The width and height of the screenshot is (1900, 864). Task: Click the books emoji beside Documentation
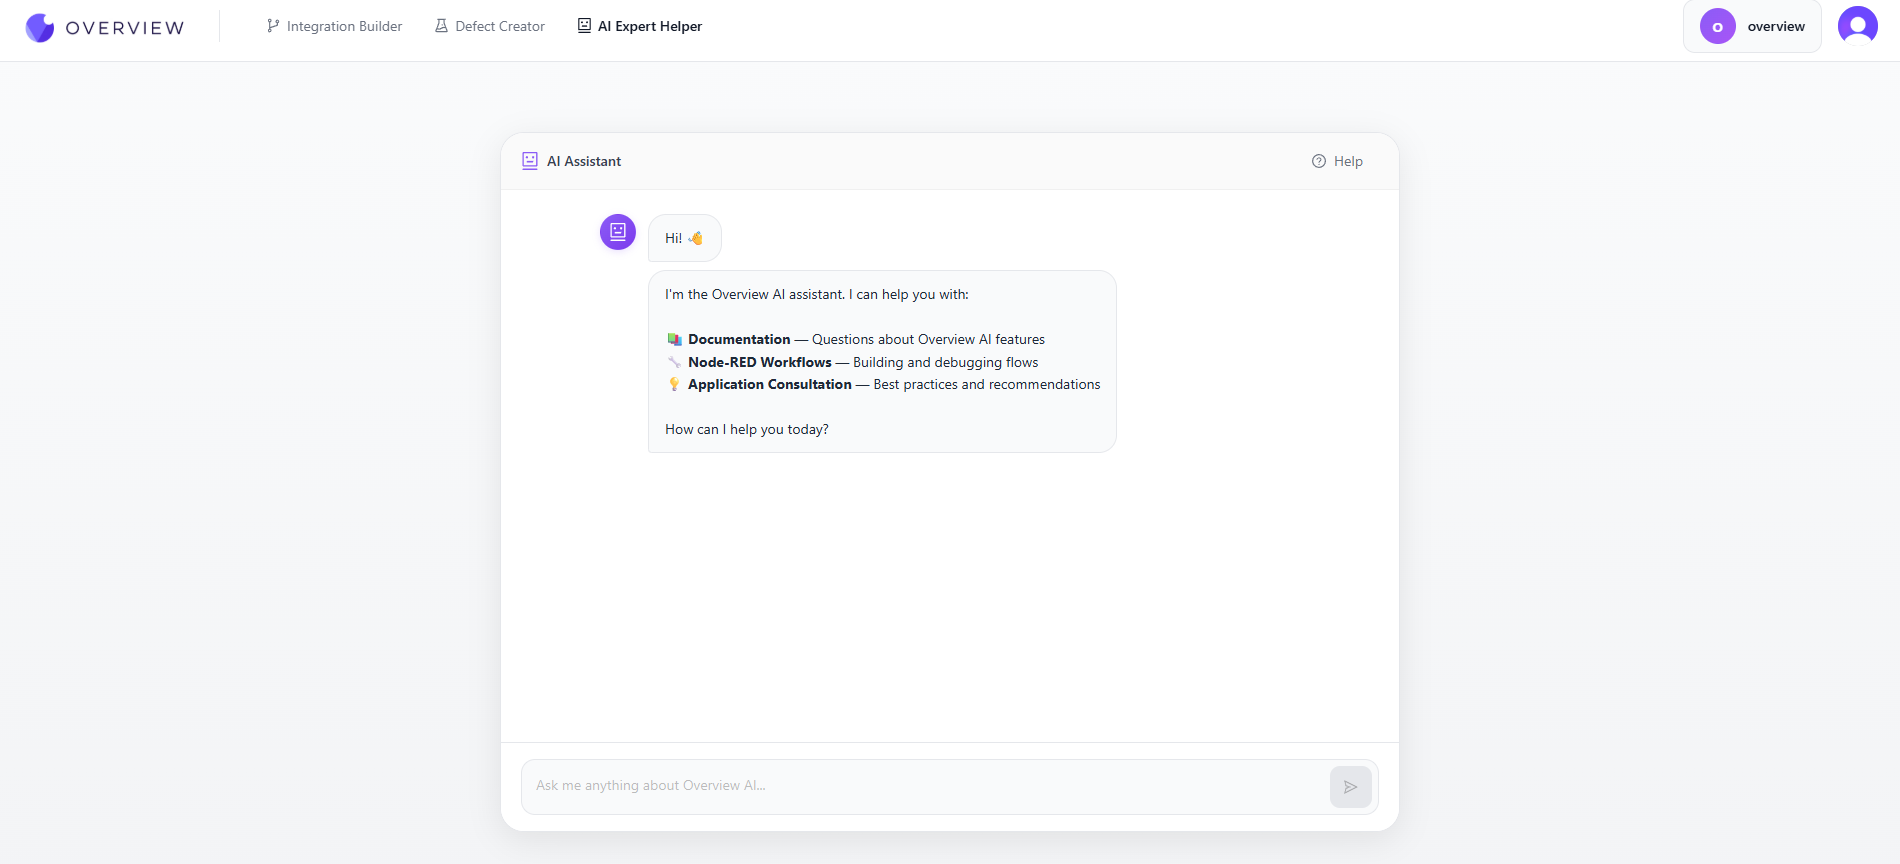[x=675, y=340]
